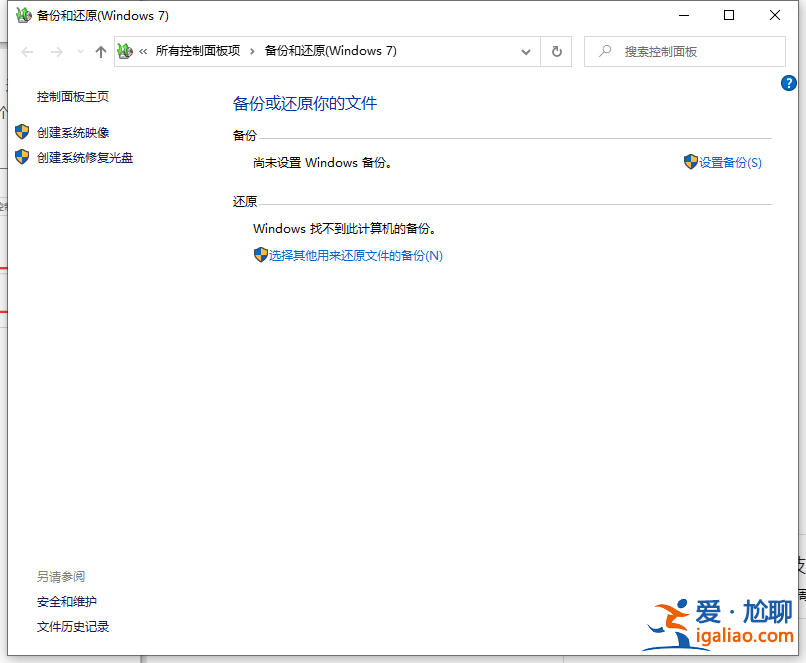This screenshot has height=663, width=806.
Task: Click the shield icon next to 创建系统映像
Action: click(22, 132)
